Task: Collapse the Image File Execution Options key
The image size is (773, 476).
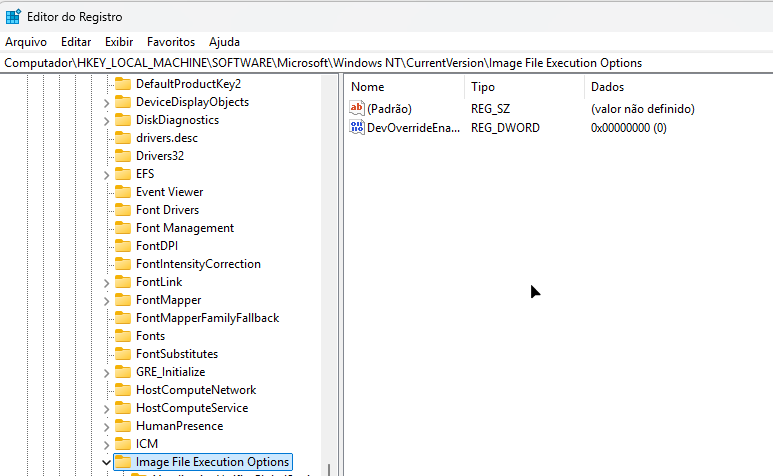Action: pyautogui.click(x=107, y=462)
